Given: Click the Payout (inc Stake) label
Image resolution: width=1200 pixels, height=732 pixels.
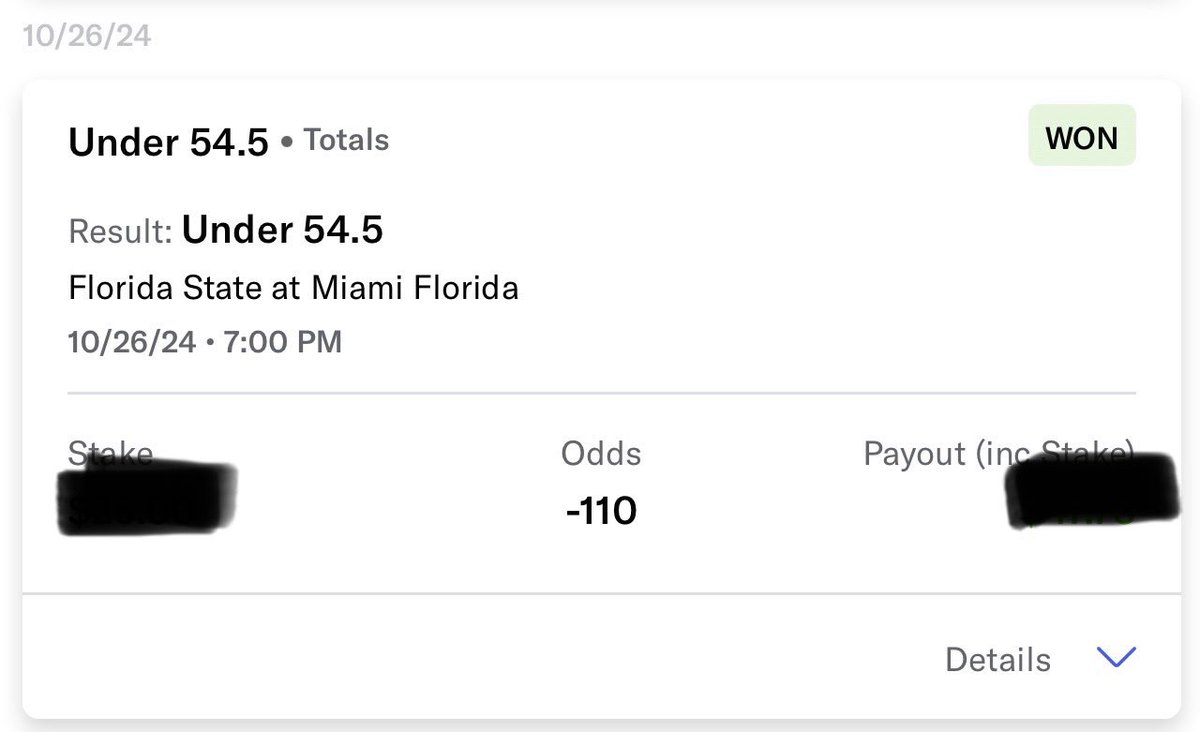Looking at the screenshot, I should pos(999,454).
